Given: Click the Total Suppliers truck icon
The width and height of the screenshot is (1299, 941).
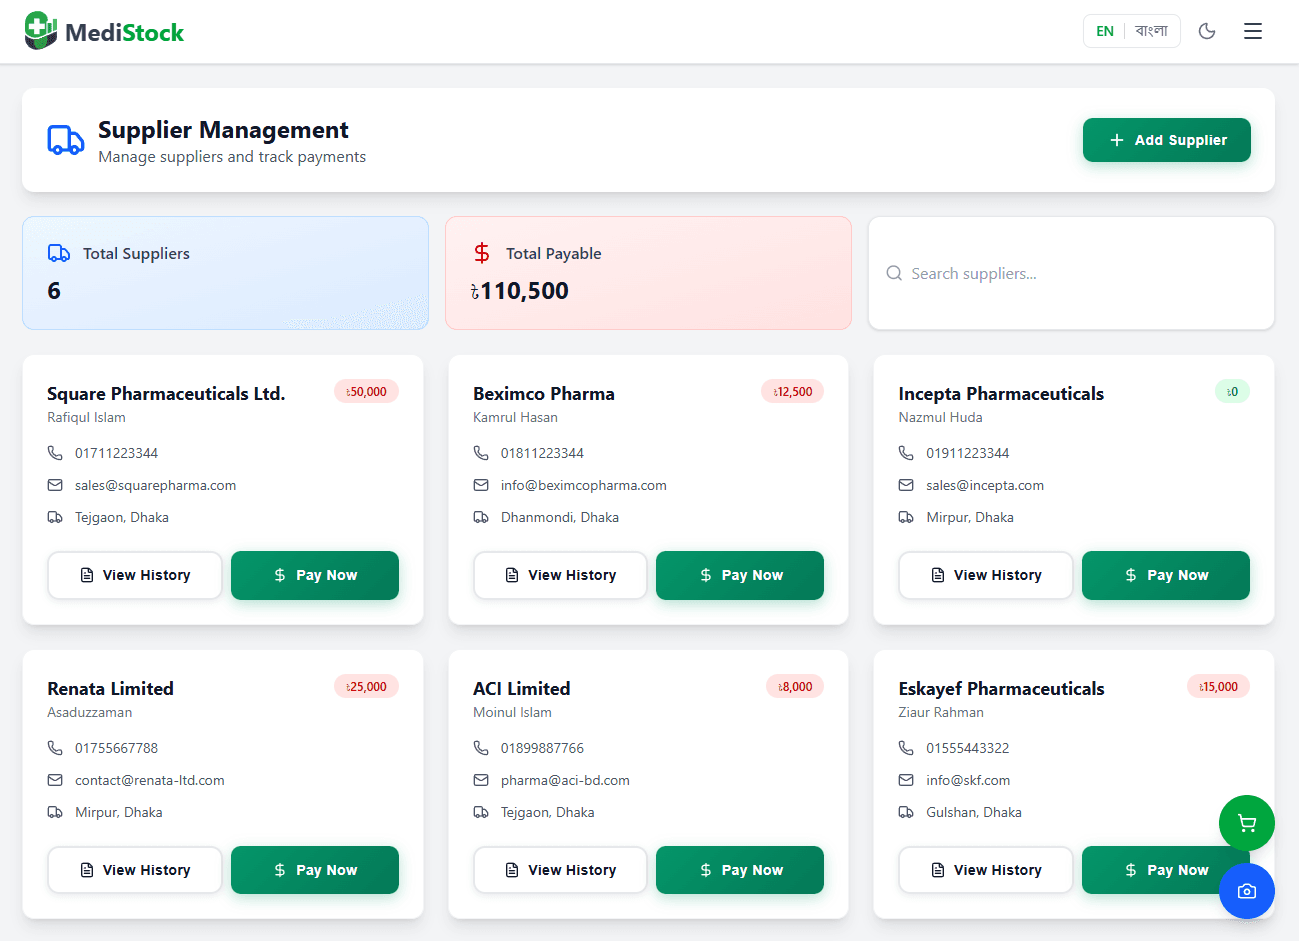Looking at the screenshot, I should 59,253.
